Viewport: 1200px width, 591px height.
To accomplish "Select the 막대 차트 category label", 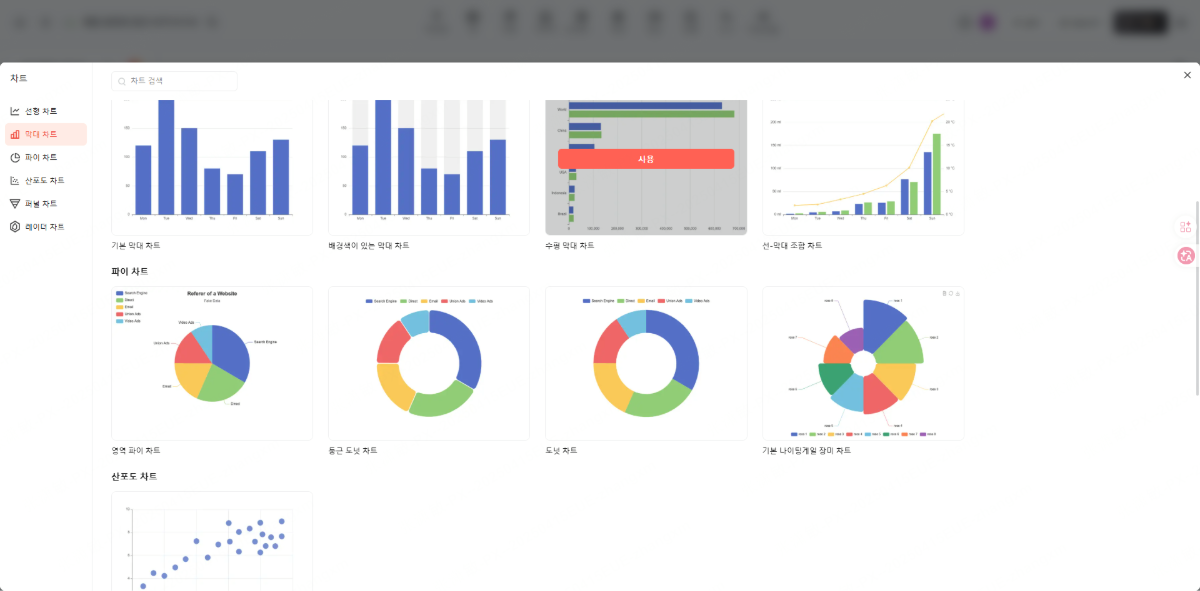I will (41, 134).
